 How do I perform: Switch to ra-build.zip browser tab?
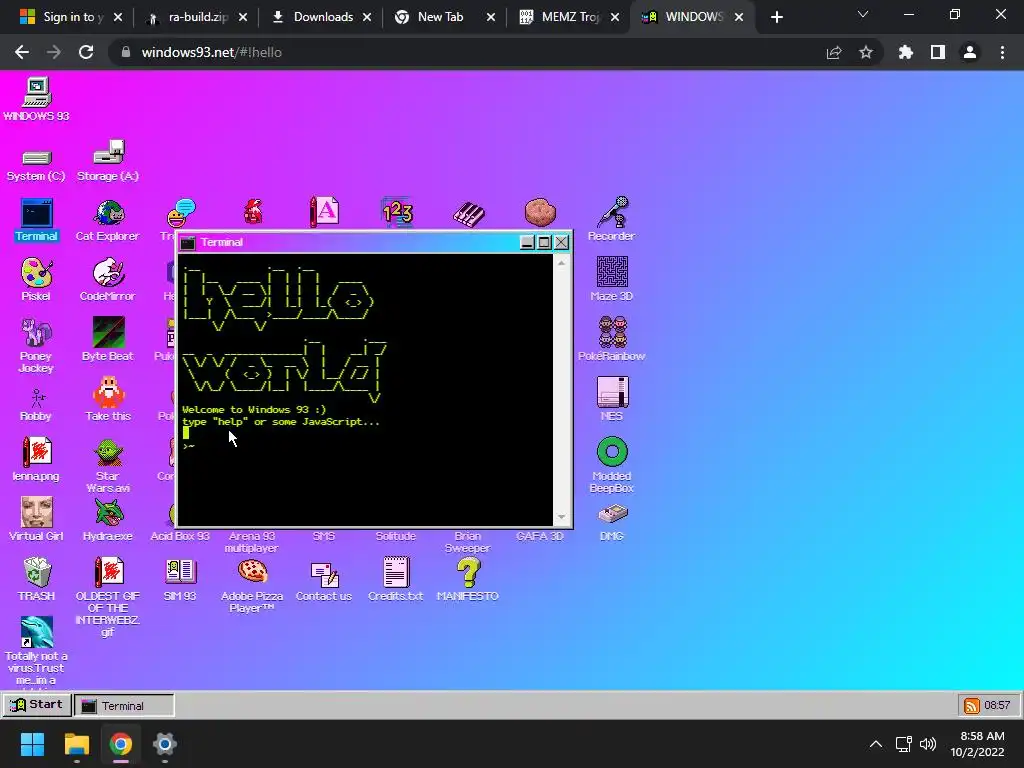[x=198, y=17]
